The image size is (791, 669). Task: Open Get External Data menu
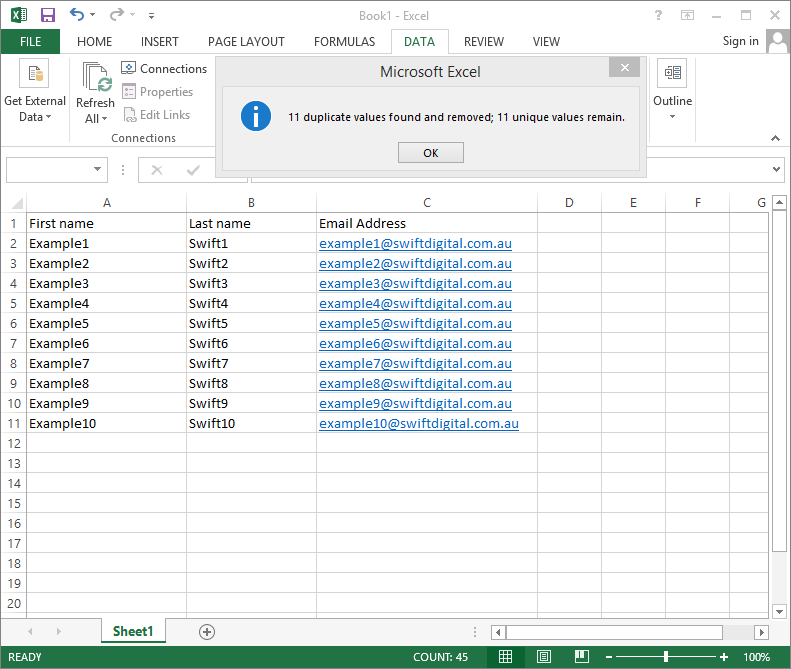[x=35, y=91]
